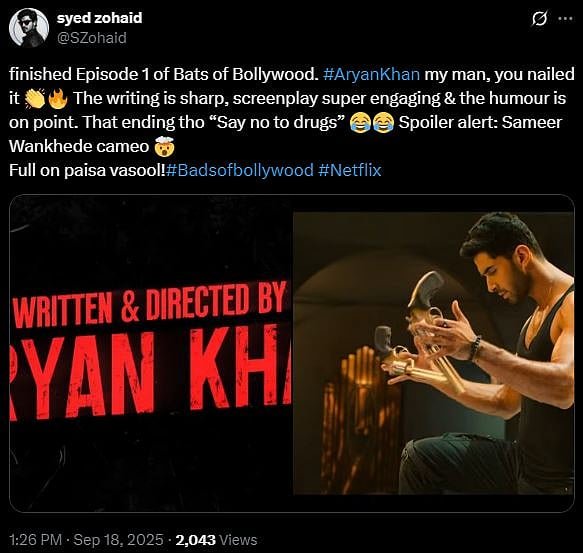Click the #Netflix hashtag
Image resolution: width=583 pixels, height=553 pixels.
[x=350, y=170]
